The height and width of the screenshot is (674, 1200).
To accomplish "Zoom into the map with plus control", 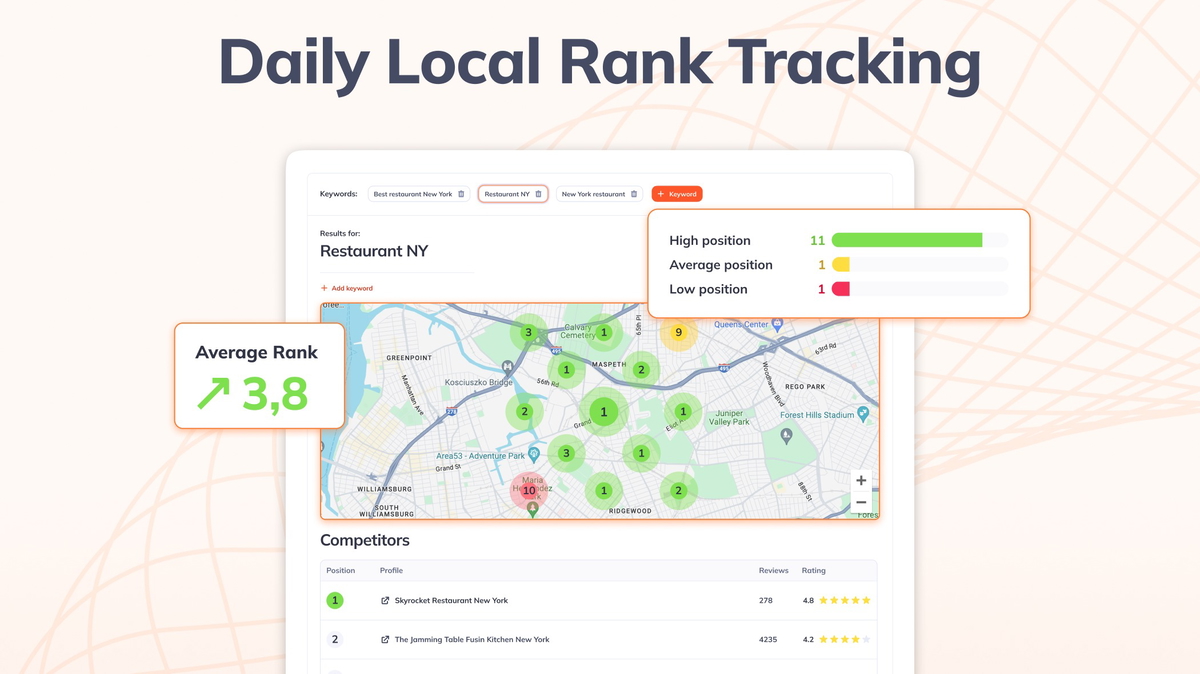I will 861,480.
